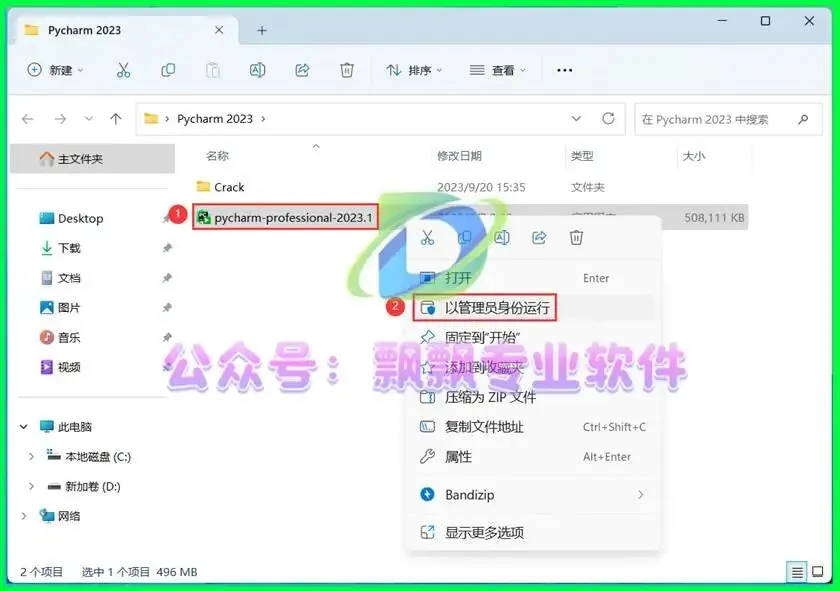Click the Refresh button

click(608, 118)
